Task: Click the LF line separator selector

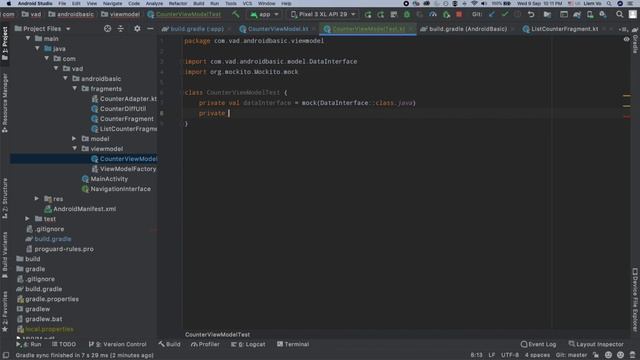Action: tap(492, 355)
